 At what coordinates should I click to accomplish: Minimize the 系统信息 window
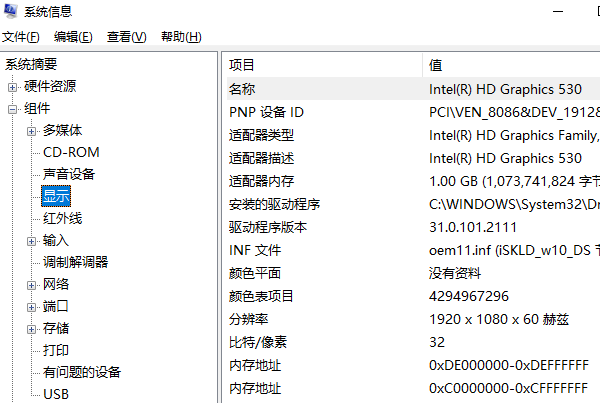click(558, 11)
